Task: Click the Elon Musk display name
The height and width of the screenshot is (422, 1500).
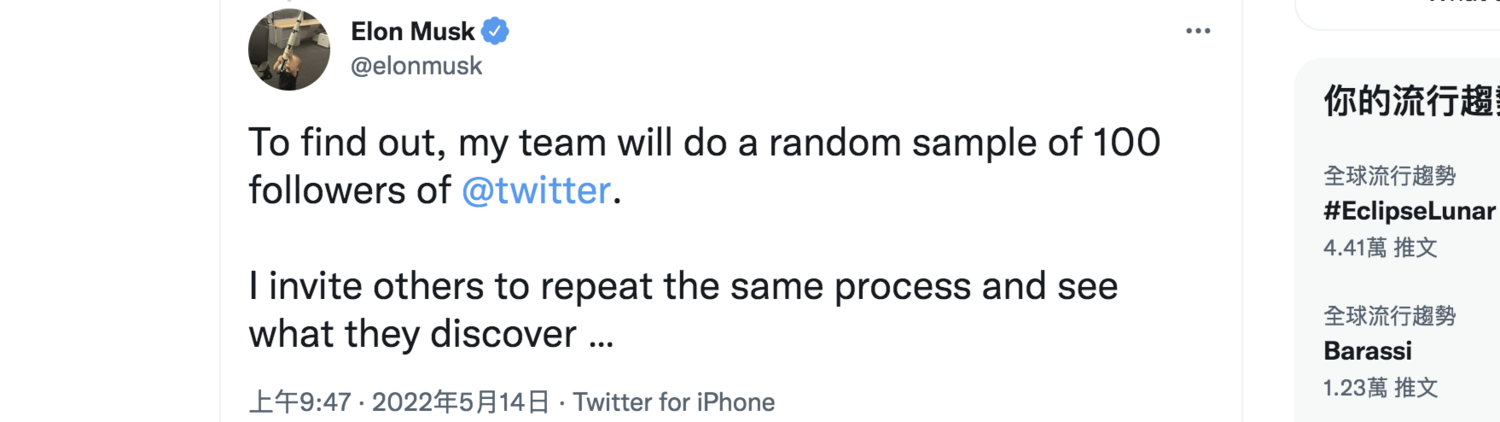Action: [413, 32]
